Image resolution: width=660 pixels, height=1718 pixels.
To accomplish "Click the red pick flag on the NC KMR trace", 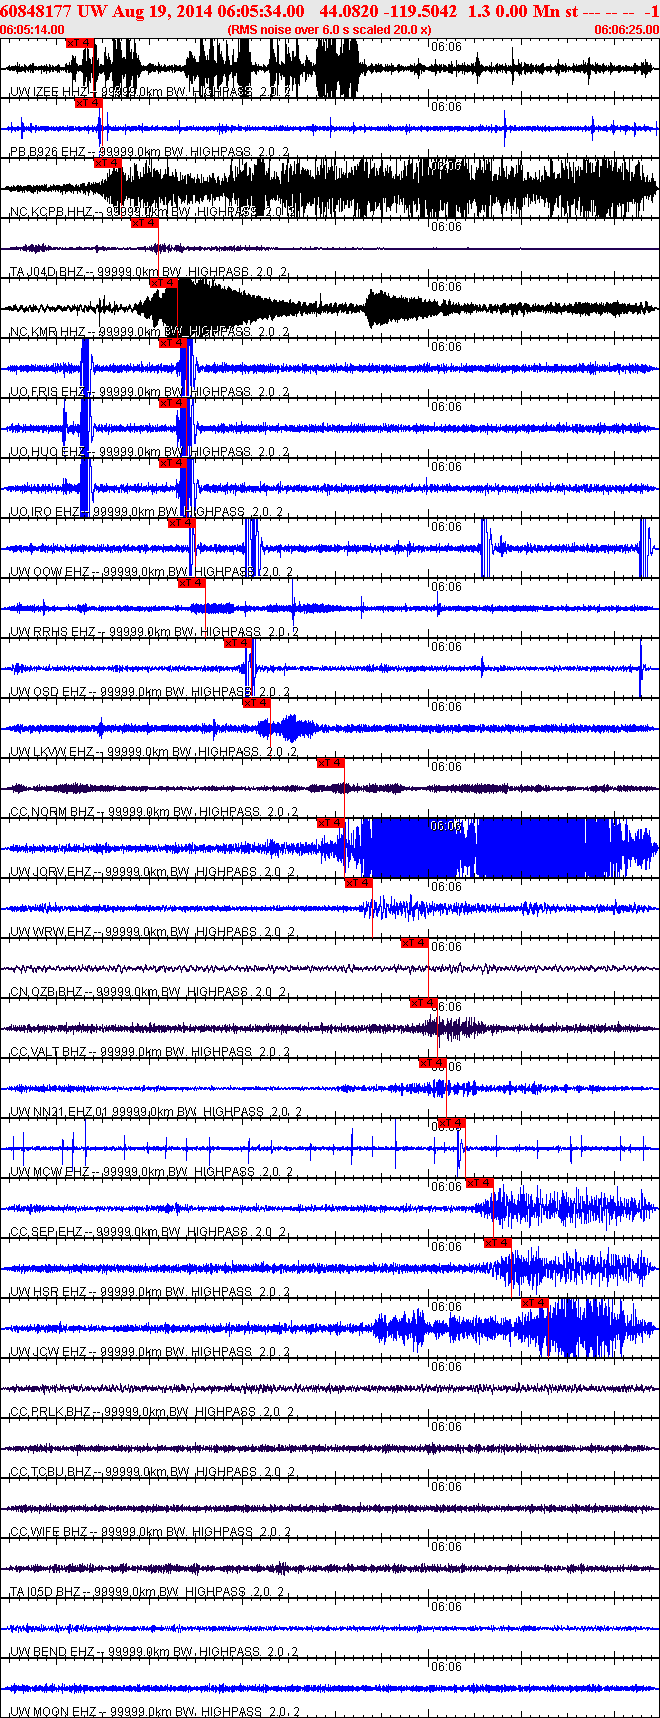I will pyautogui.click(x=164, y=283).
